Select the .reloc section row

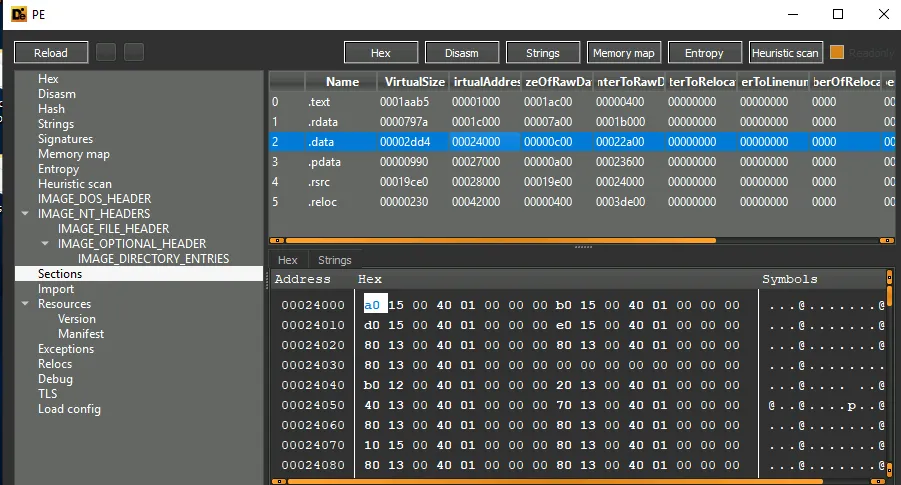[x=582, y=202]
